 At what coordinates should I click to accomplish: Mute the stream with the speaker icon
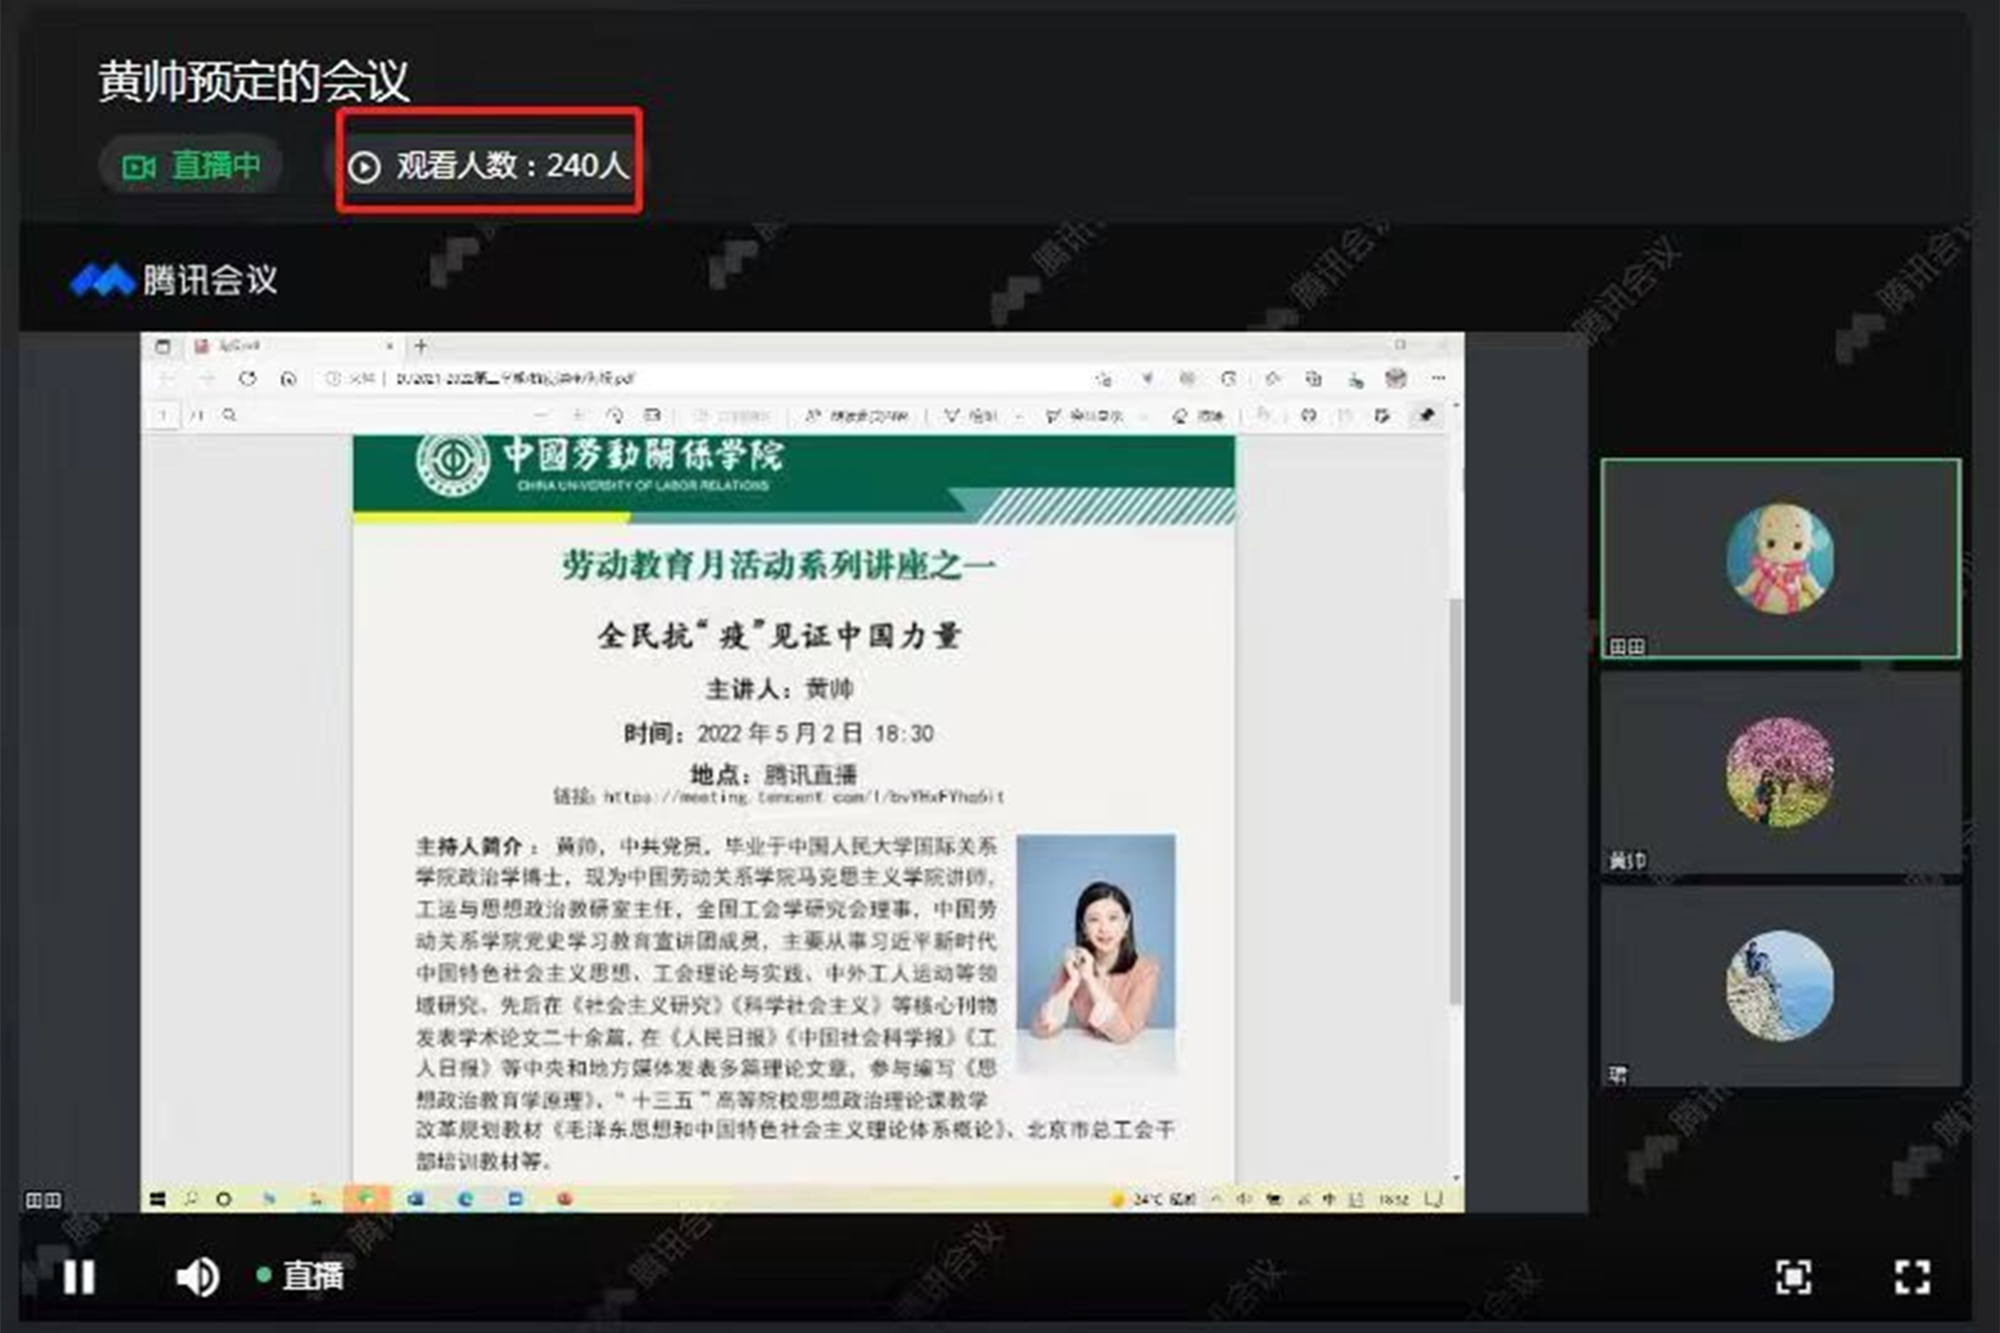197,1277
